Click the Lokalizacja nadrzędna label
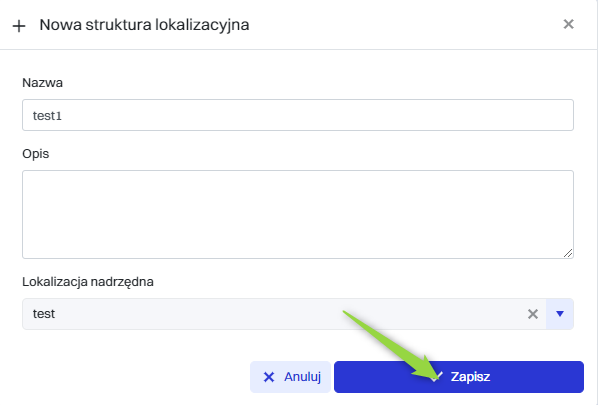The width and height of the screenshot is (598, 405). (x=88, y=282)
